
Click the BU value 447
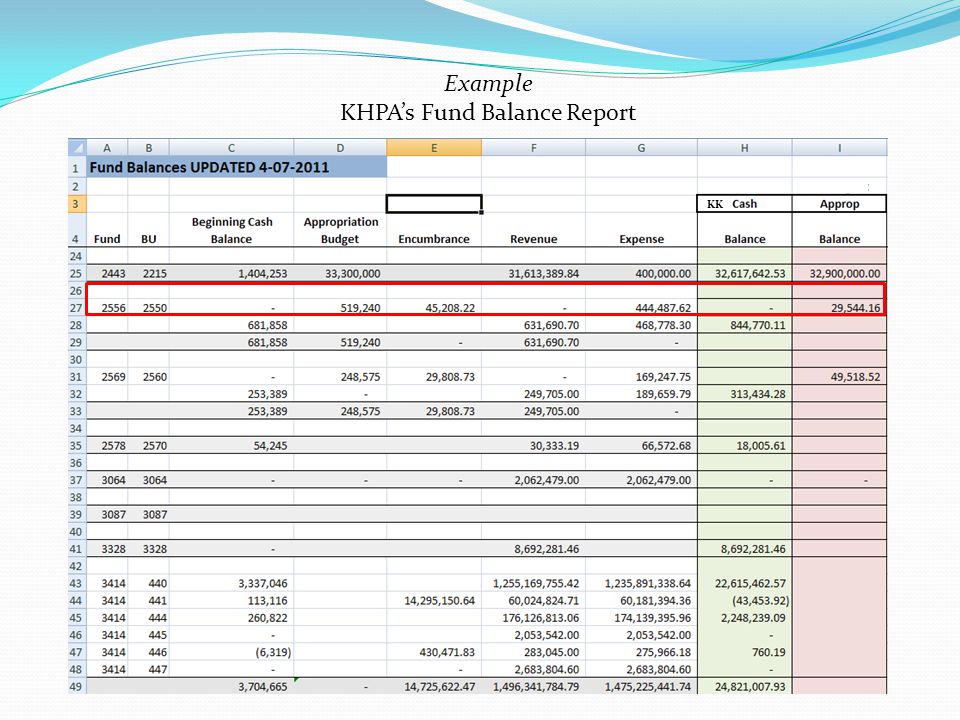[157, 670]
